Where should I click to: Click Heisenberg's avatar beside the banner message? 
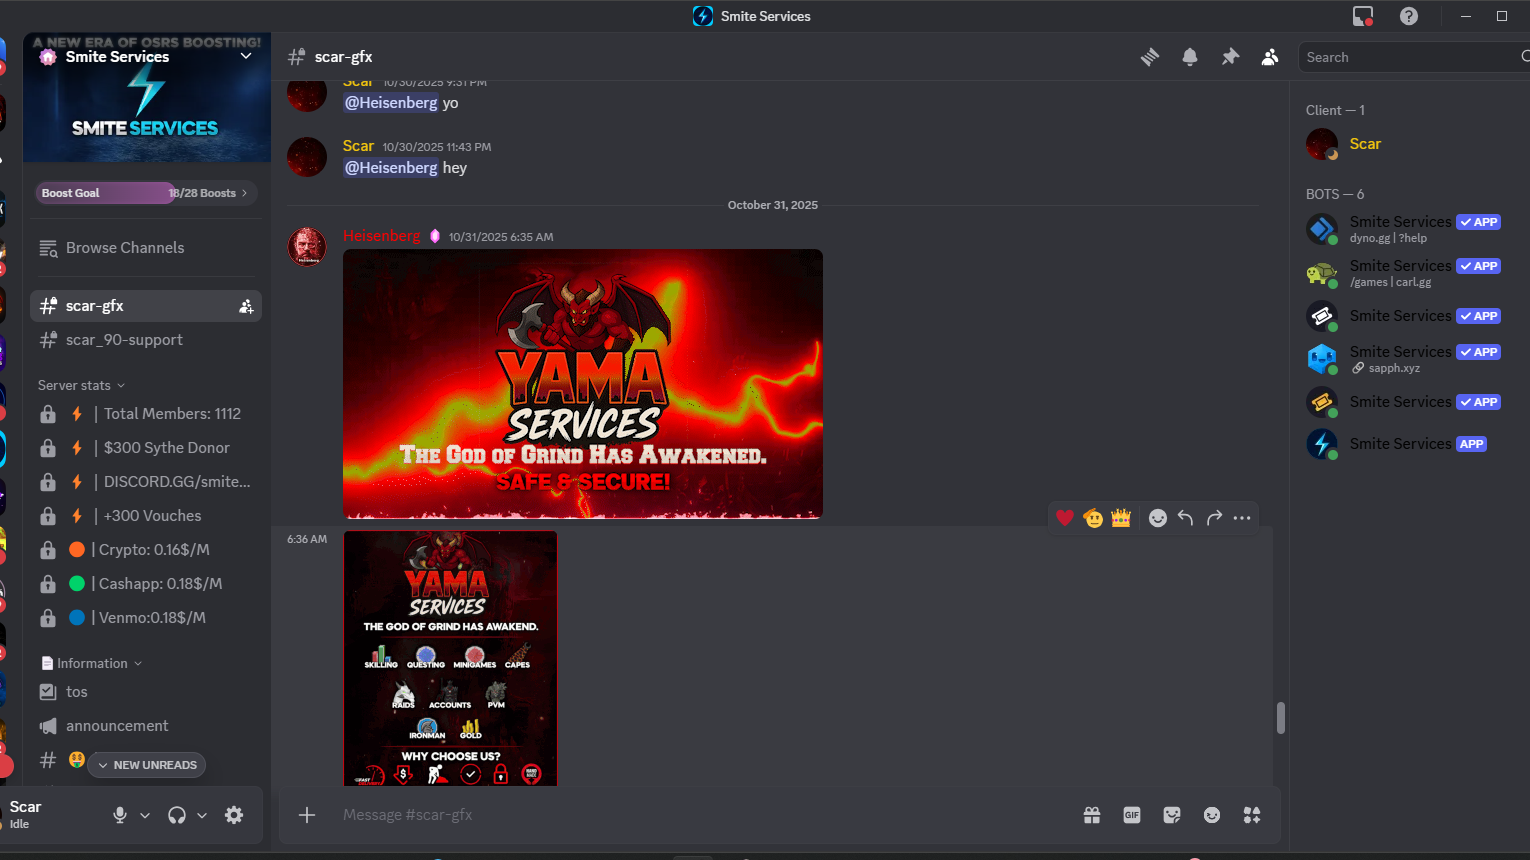(x=307, y=246)
